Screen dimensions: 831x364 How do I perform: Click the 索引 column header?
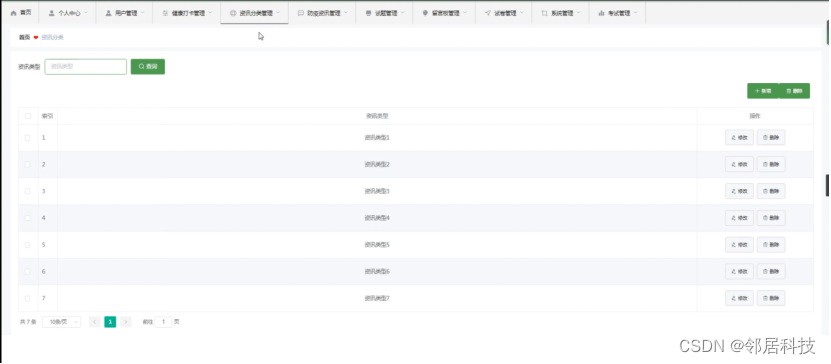pos(47,116)
